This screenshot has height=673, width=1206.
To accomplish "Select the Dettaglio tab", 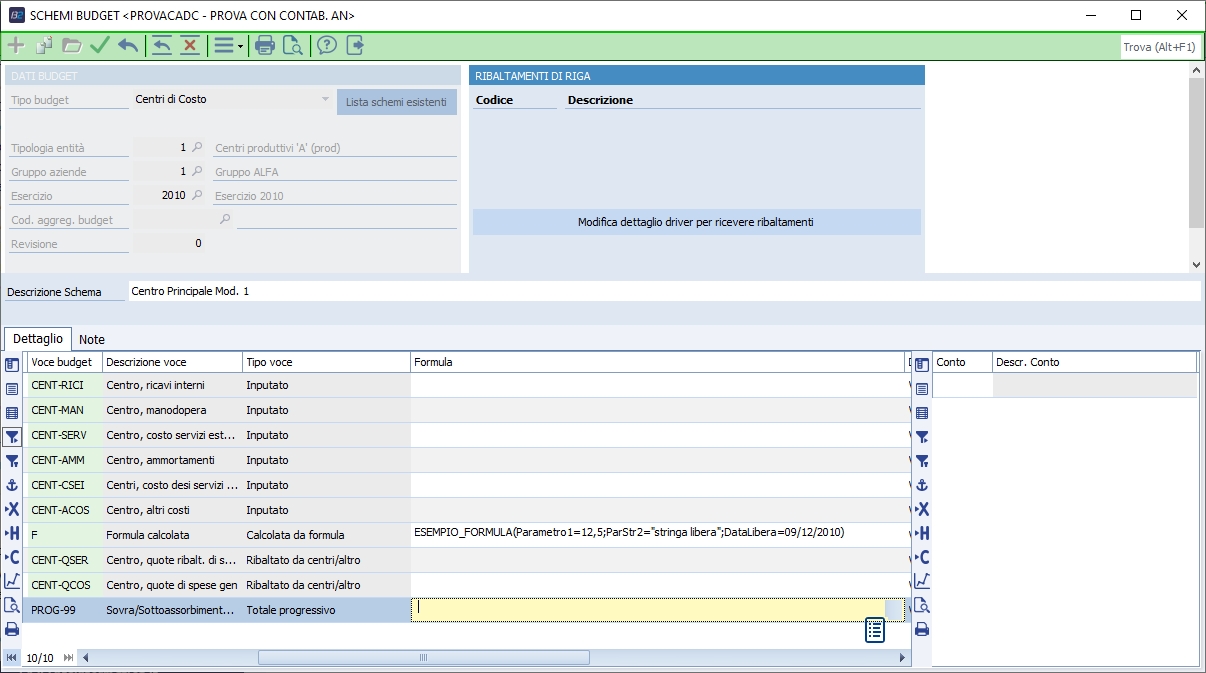I will click(x=38, y=339).
